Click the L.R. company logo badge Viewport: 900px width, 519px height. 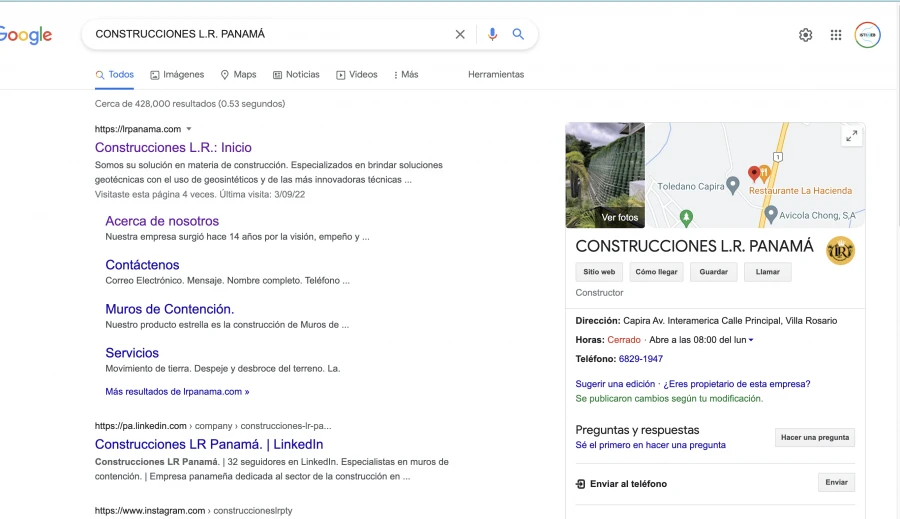[x=840, y=250]
